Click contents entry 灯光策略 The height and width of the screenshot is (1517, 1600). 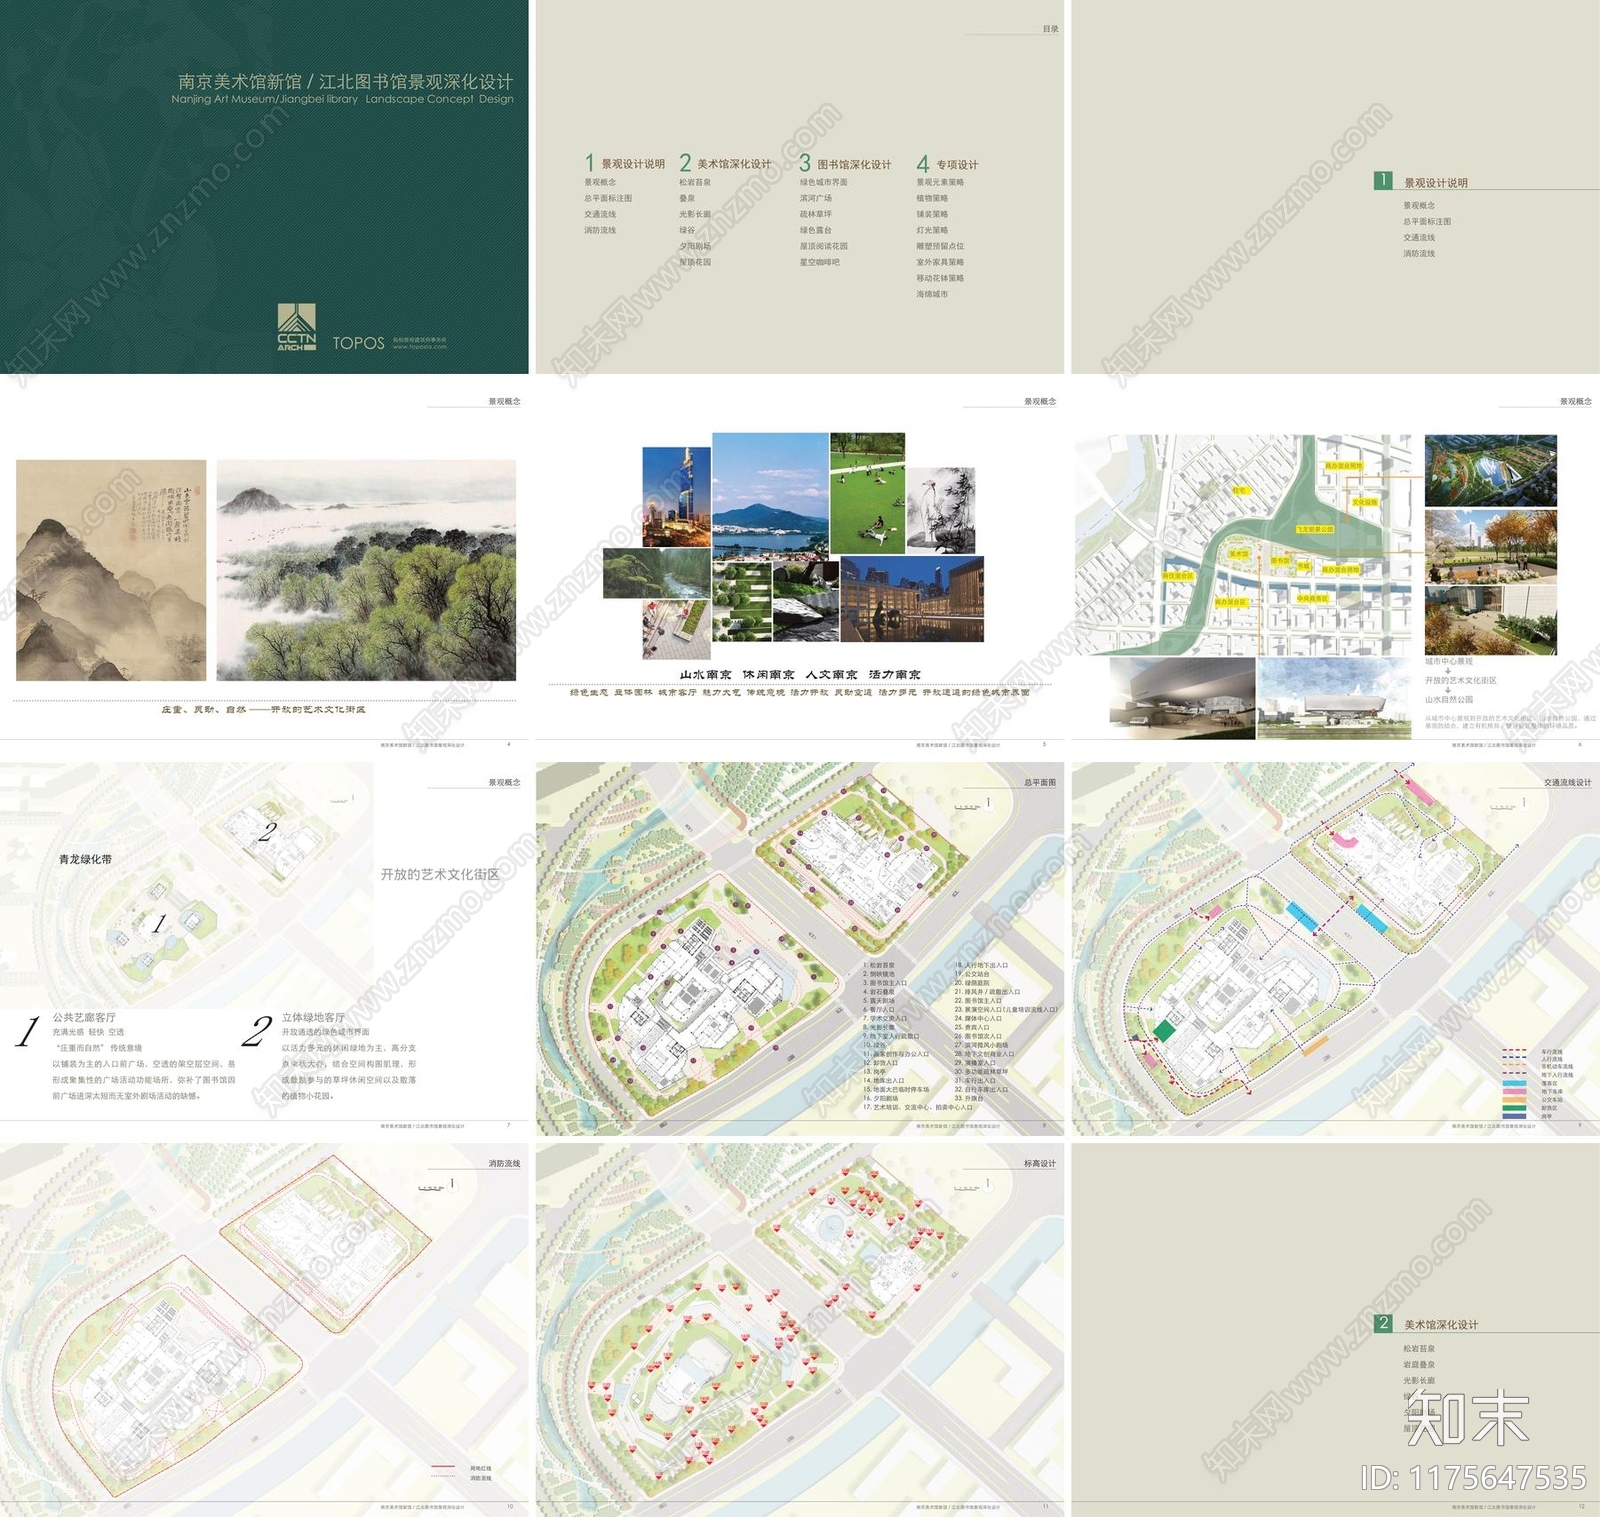[932, 230]
